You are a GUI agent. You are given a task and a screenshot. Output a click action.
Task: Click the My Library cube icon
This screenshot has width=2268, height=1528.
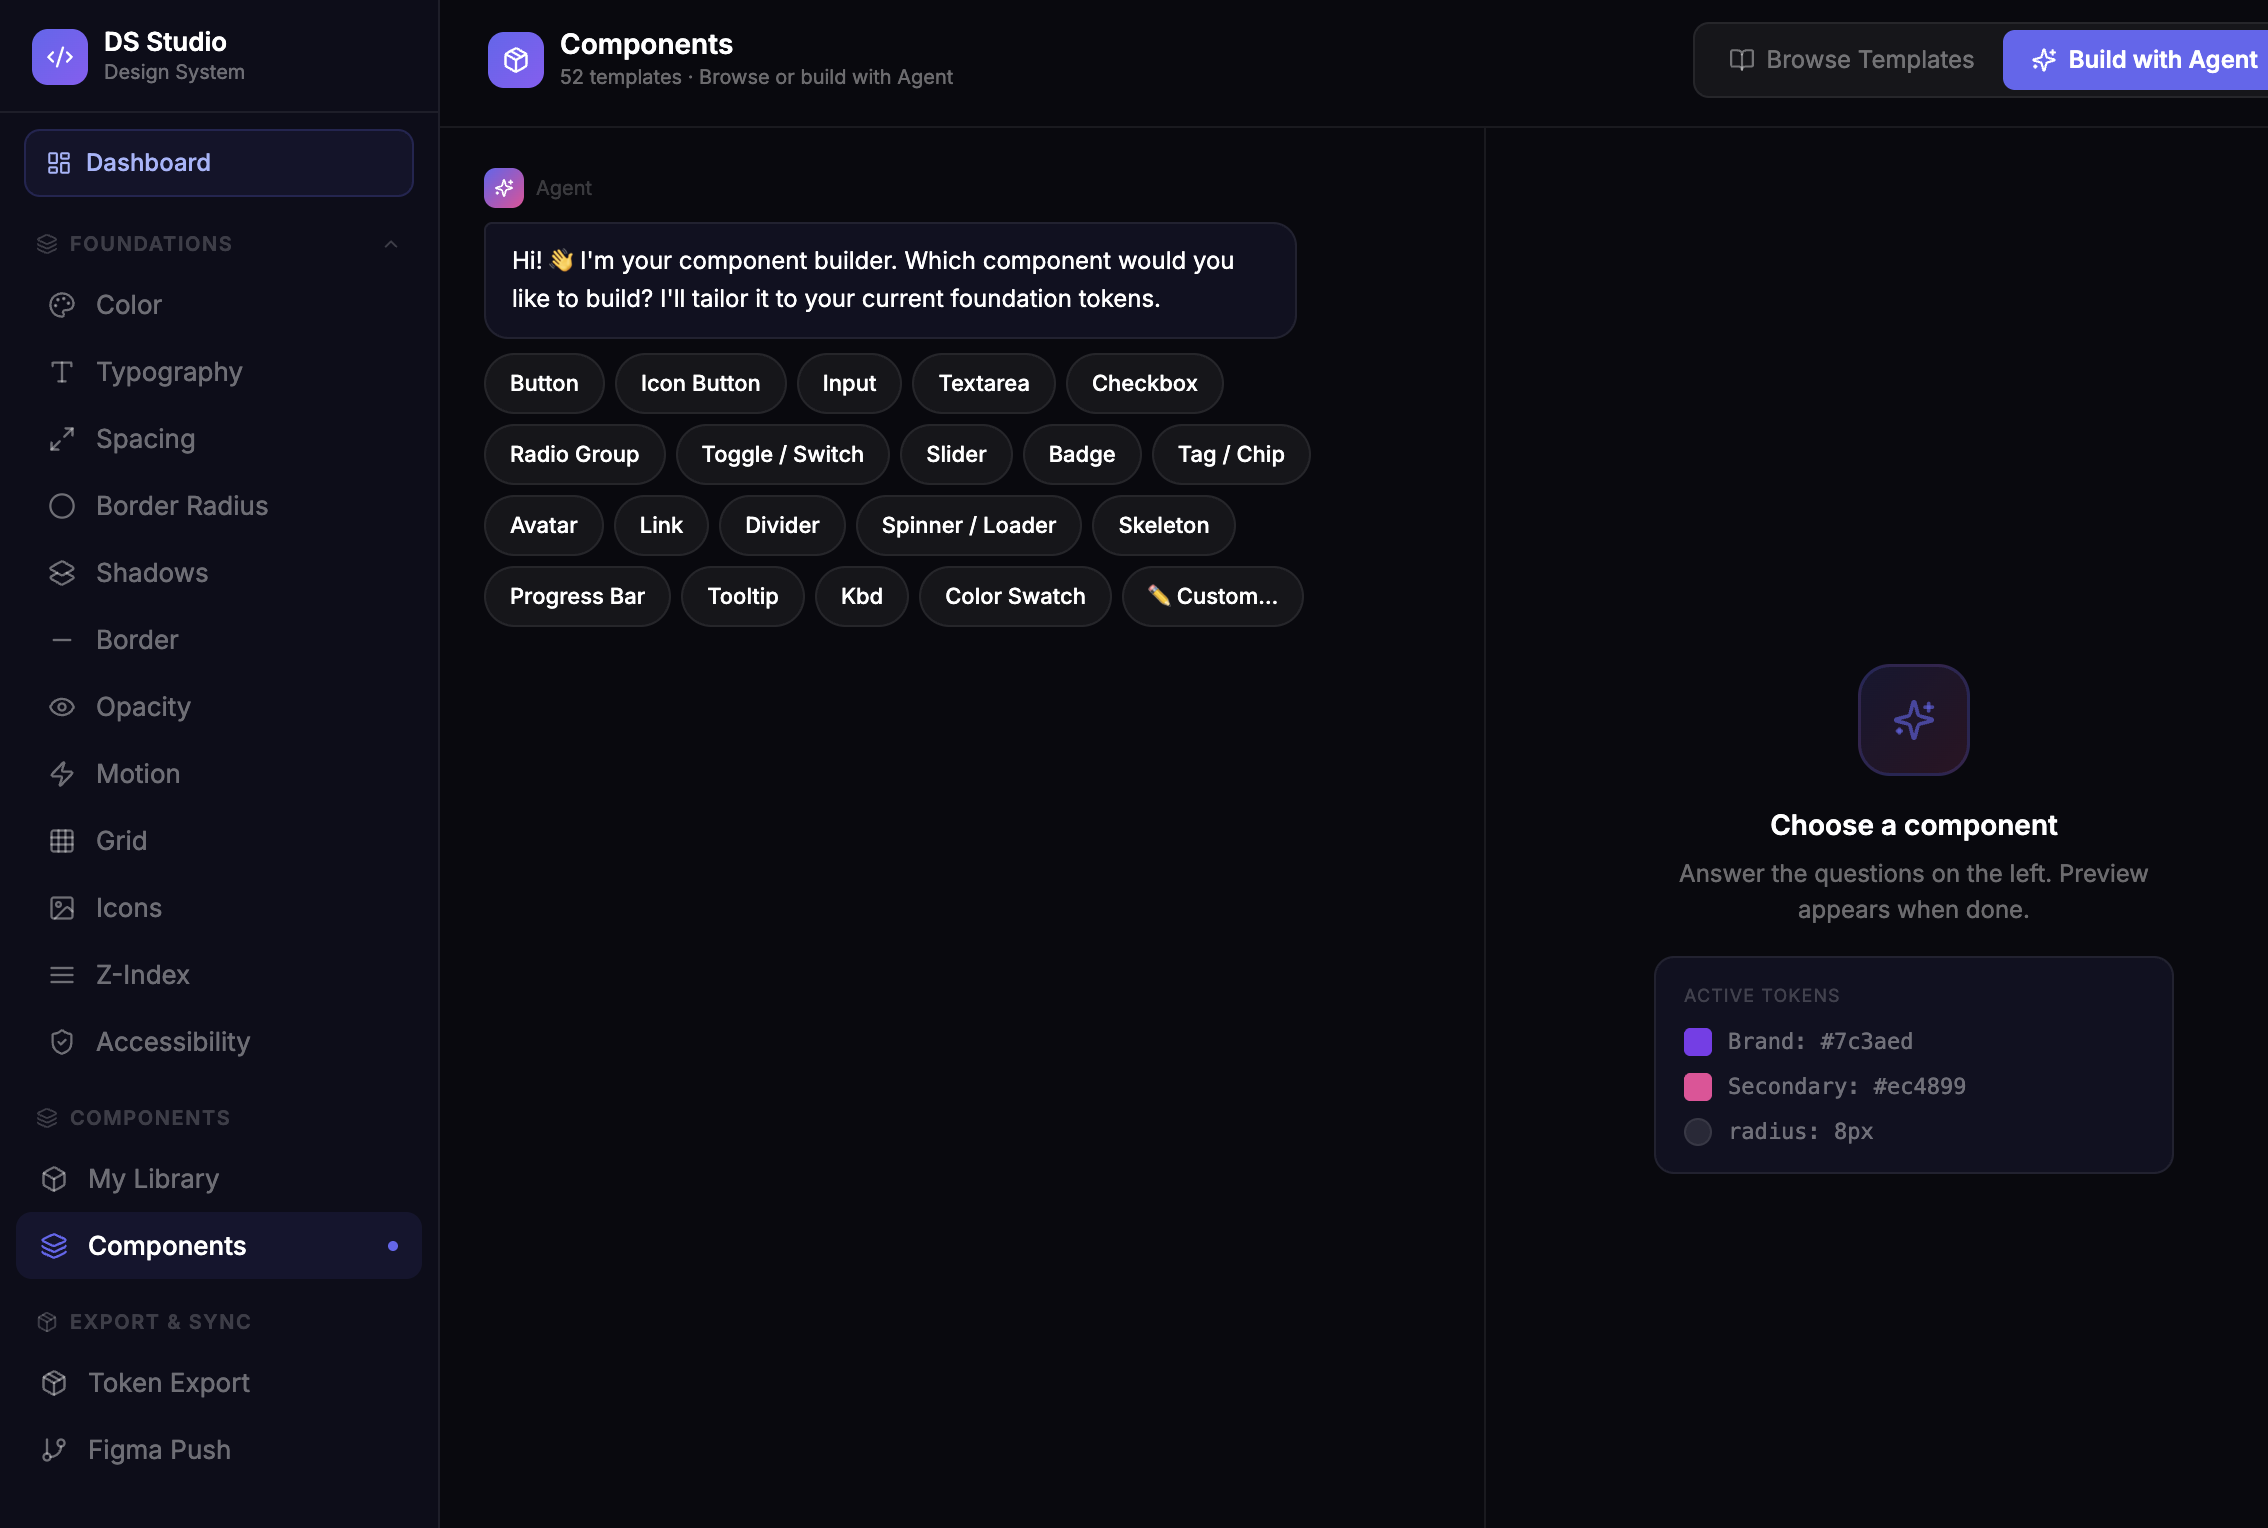tap(54, 1179)
